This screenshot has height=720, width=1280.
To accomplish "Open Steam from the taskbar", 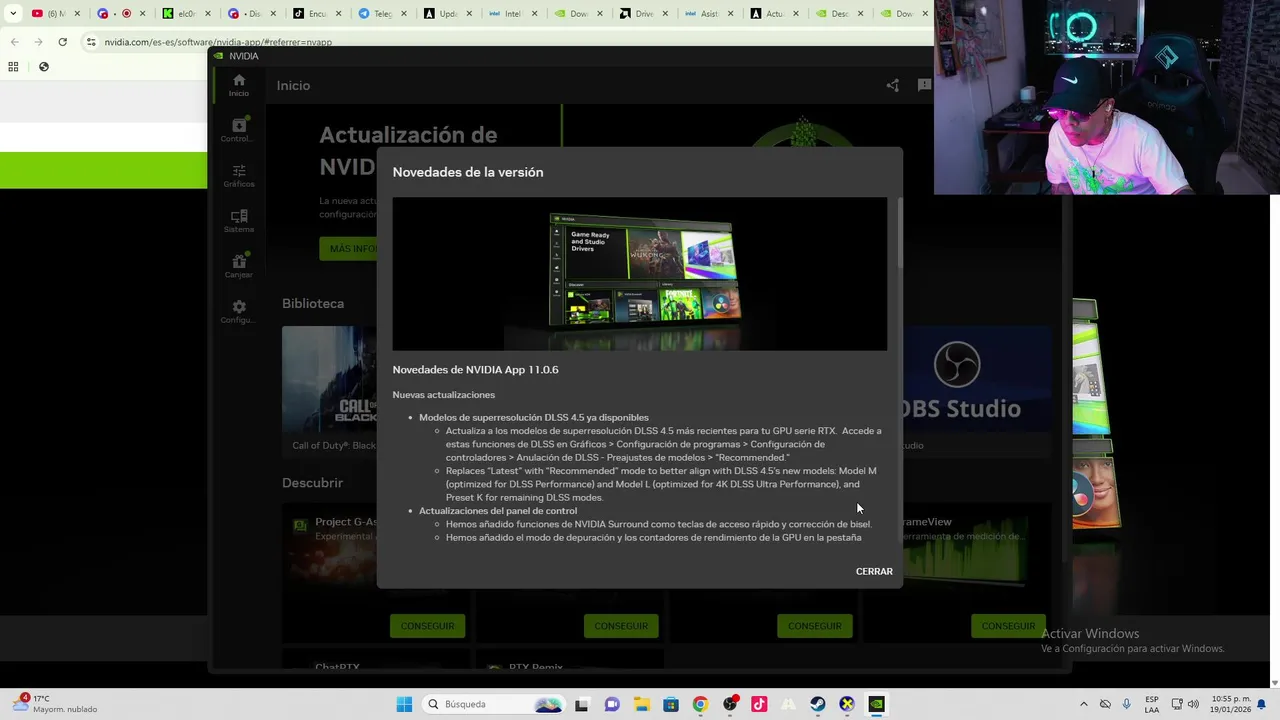I will [817, 704].
